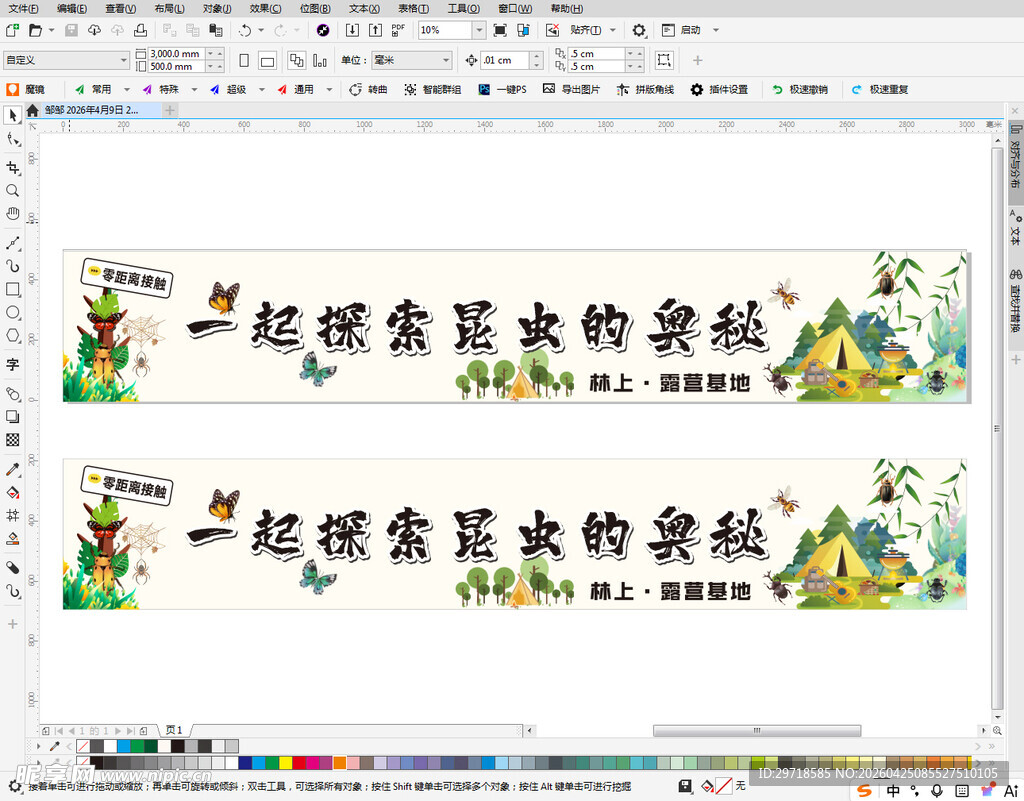This screenshot has width=1024, height=801.
Task: Click the Undo arrow icon
Action: [x=245, y=30]
